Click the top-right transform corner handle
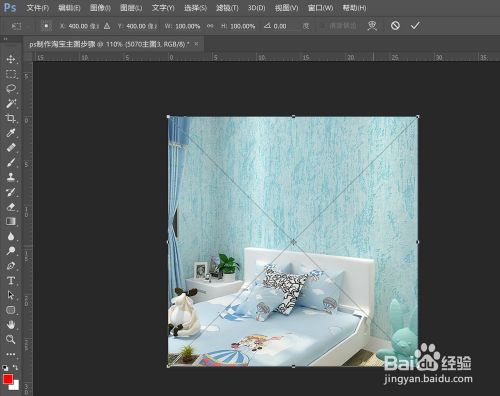 (418, 117)
